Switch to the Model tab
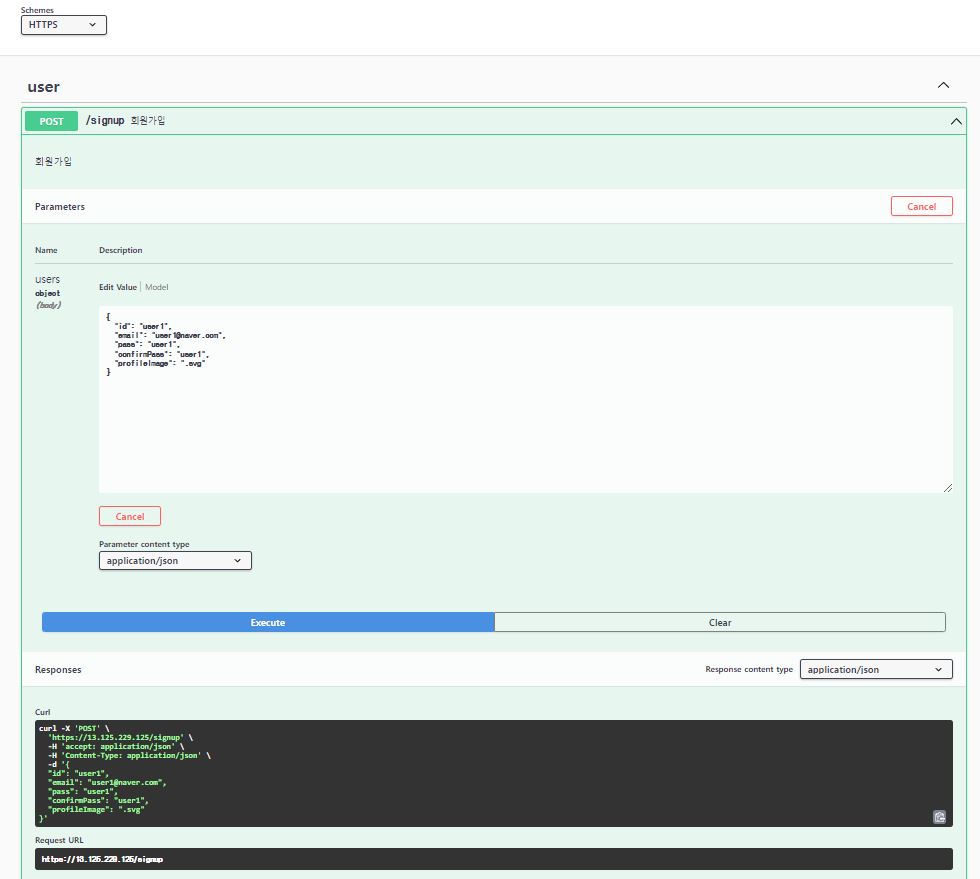Image resolution: width=980 pixels, height=879 pixels. pyautogui.click(x=157, y=287)
